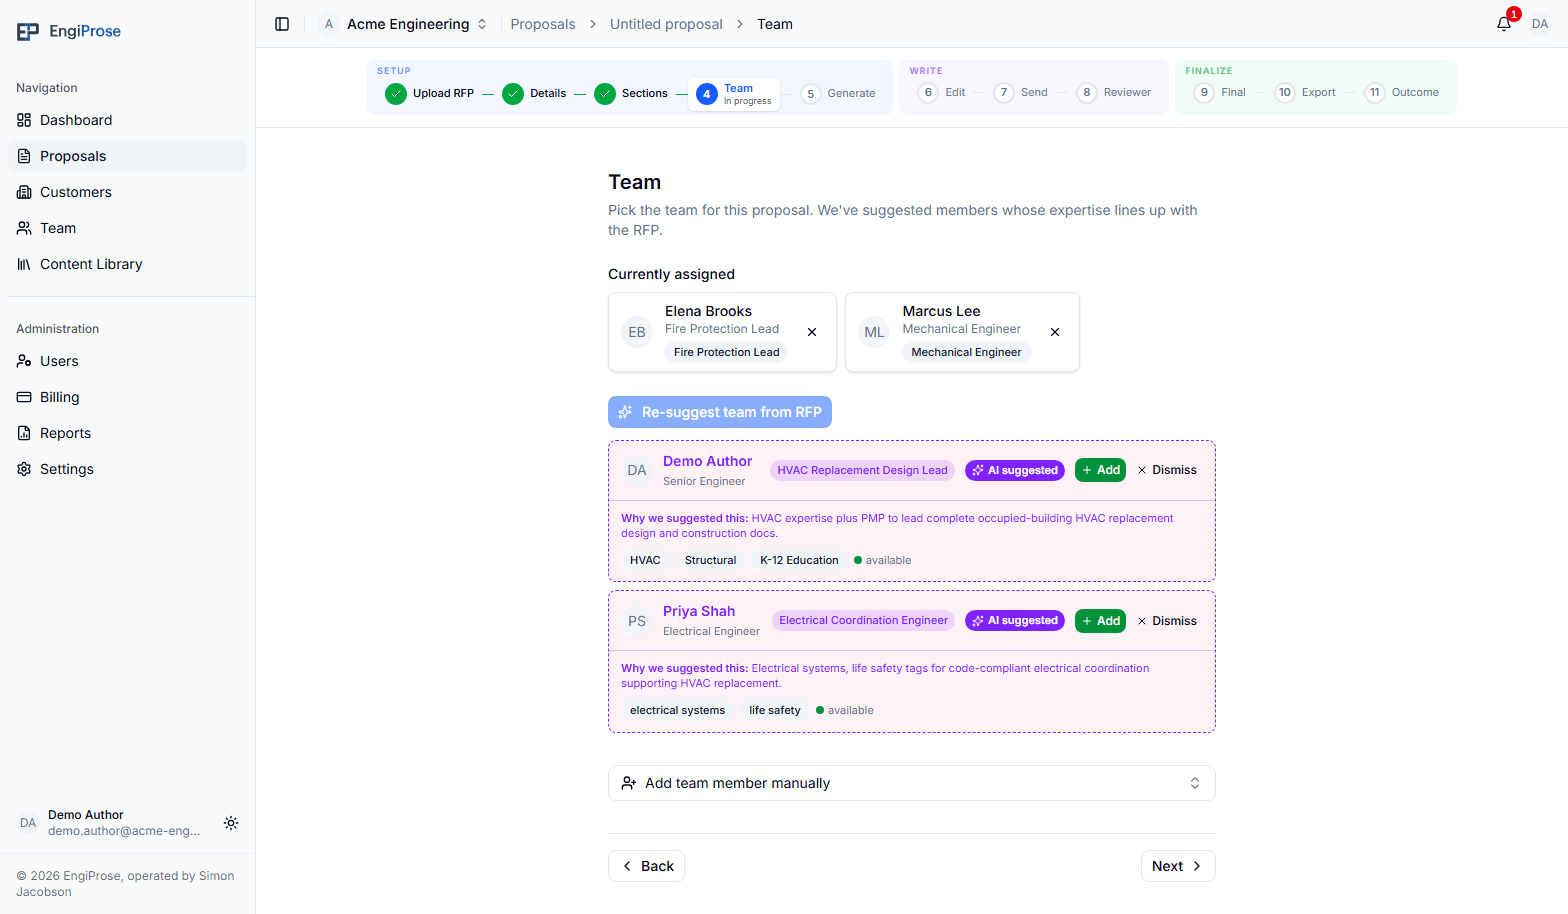Click Proposals breadcrumb link
This screenshot has height=914, width=1568.
tap(543, 24)
